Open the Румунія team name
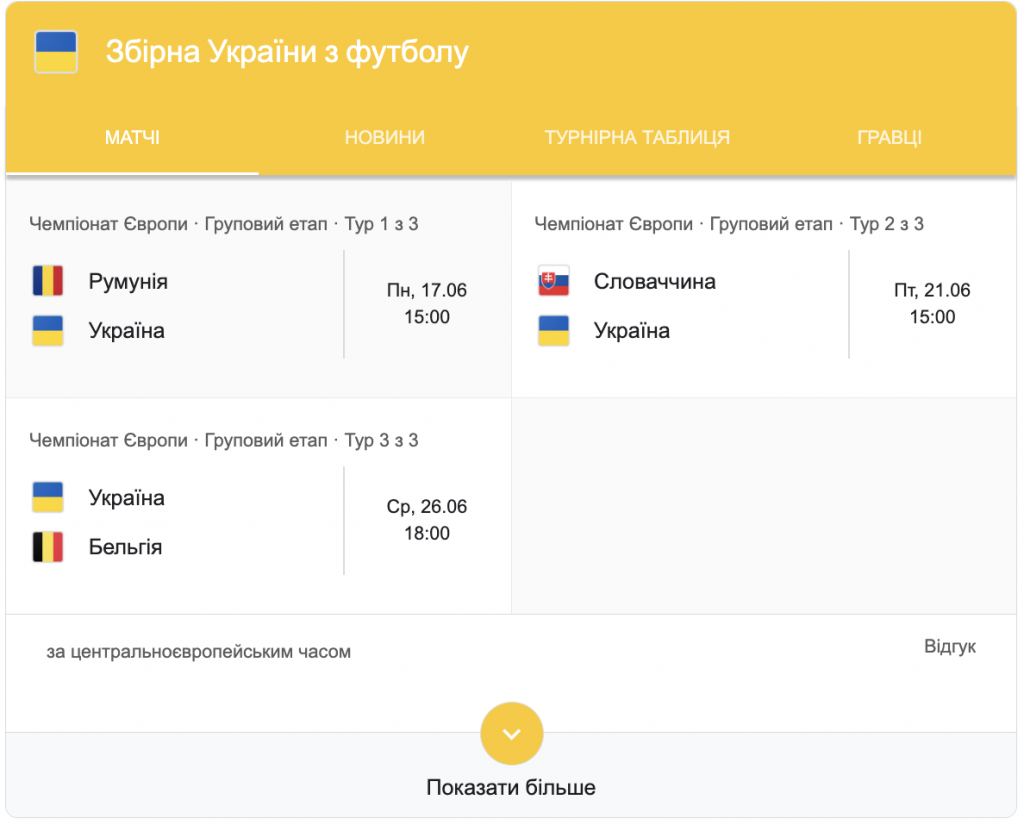Screen dimensions: 1024x831 128,281
